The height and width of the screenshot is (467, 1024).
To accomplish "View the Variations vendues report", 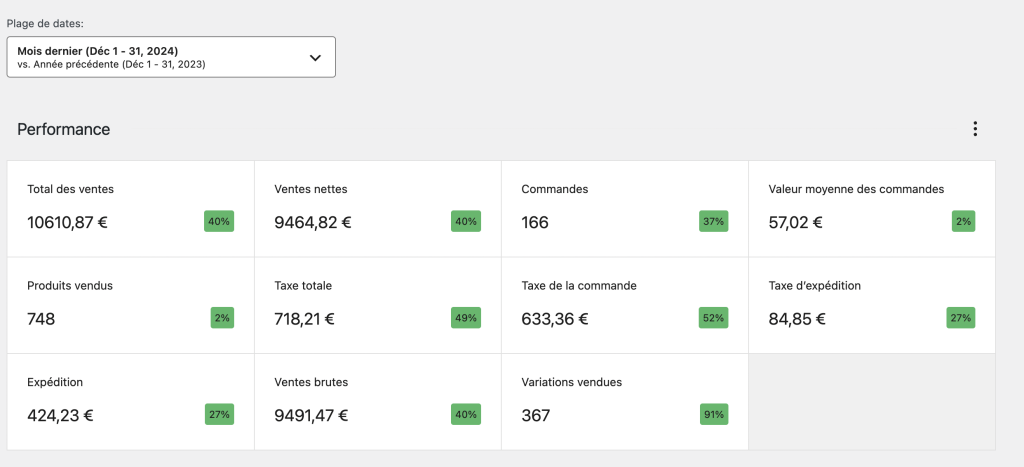I will [624, 401].
